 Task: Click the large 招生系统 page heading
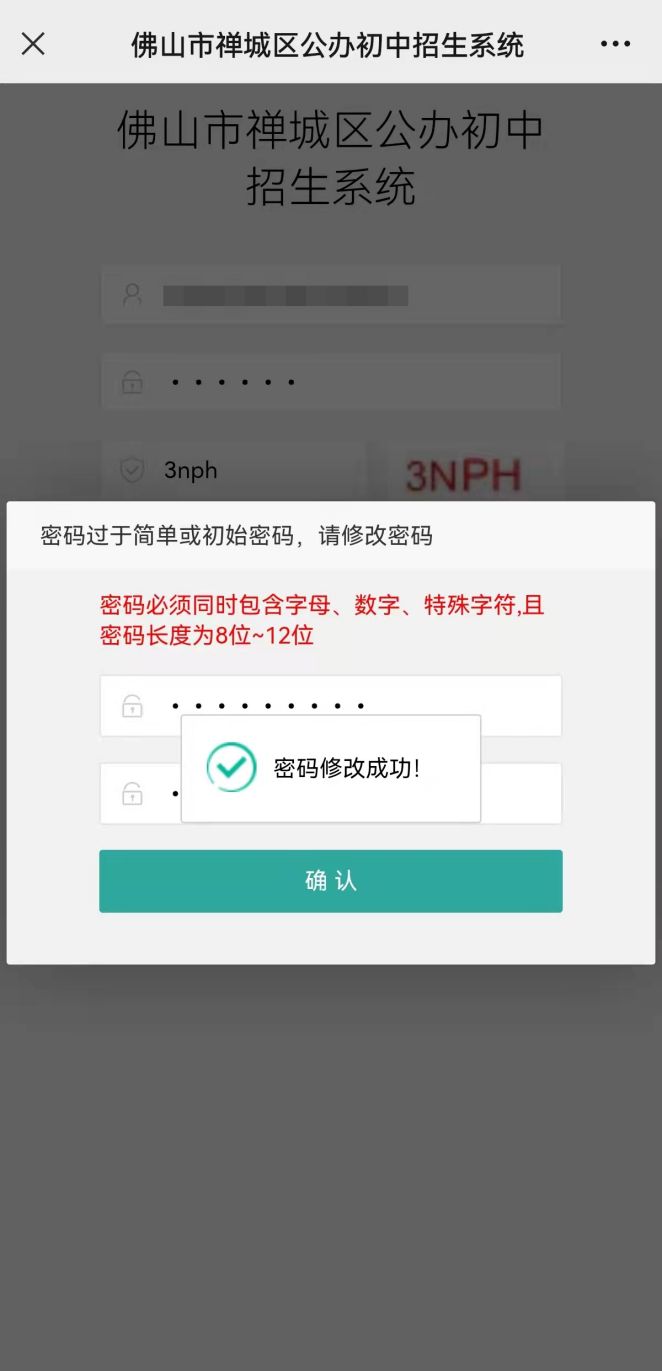tap(331, 159)
